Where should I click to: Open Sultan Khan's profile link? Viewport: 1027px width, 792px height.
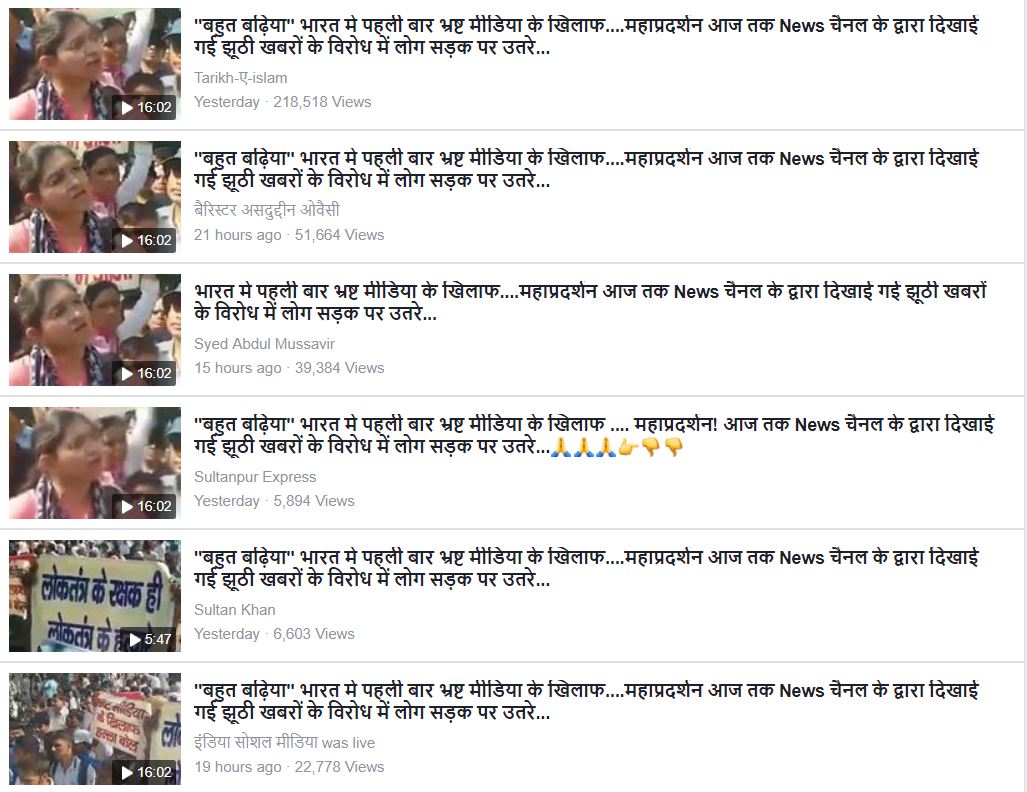(234, 610)
